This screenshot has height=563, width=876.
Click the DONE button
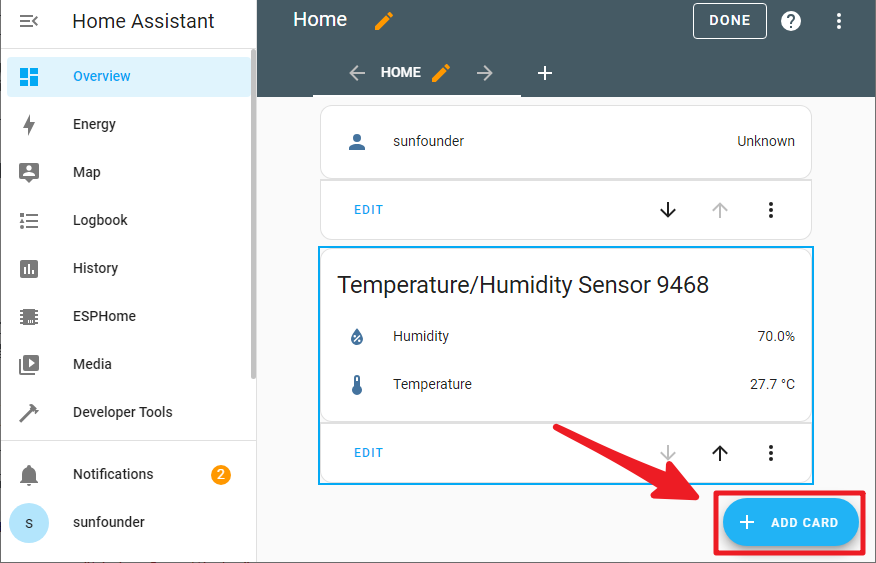pyautogui.click(x=730, y=21)
